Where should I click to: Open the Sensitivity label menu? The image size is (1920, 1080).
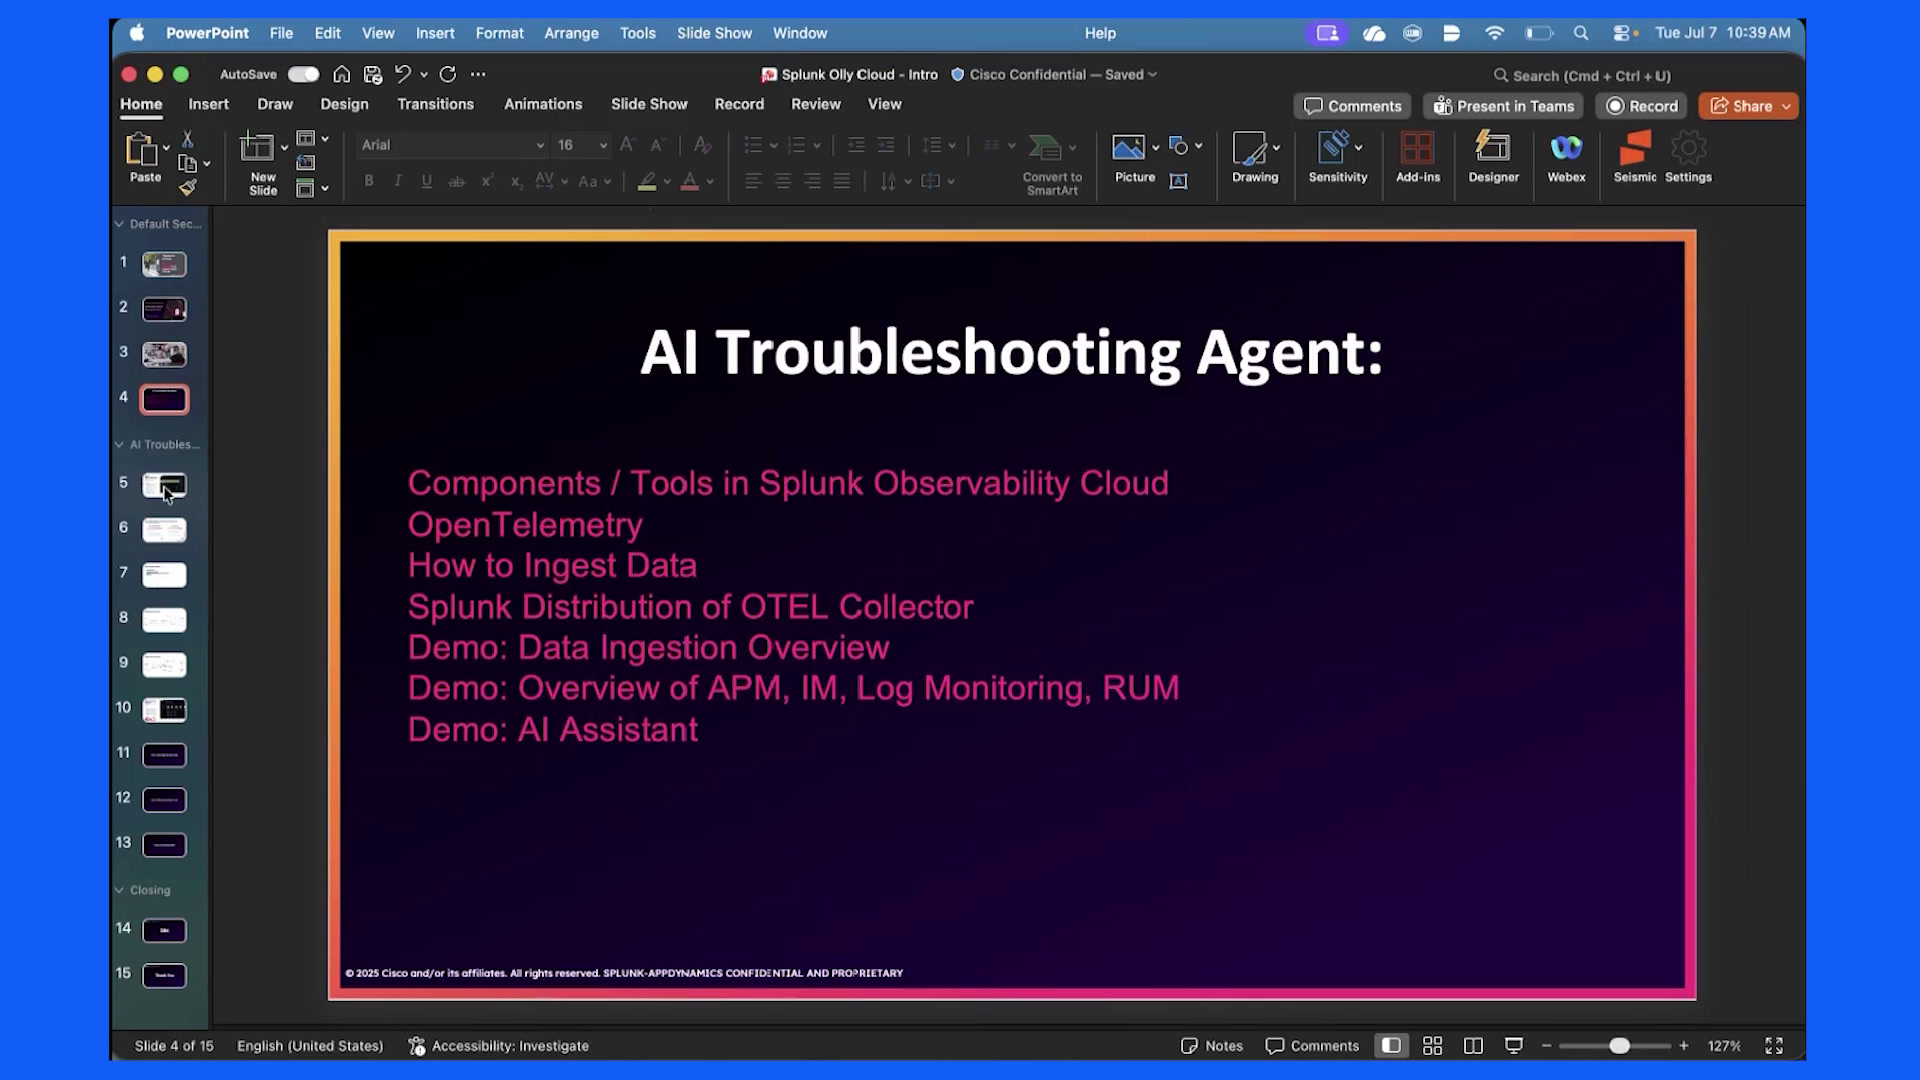1338,157
